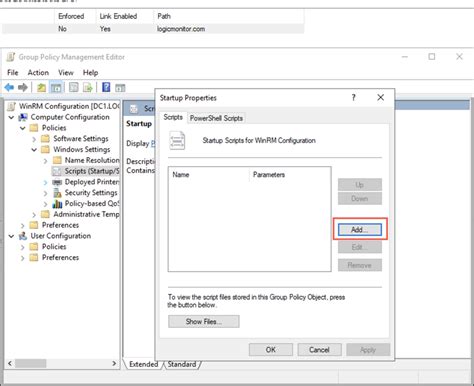
Task: Select Scripts (Startup/Shutdown) tree item
Action: [x=85, y=171]
